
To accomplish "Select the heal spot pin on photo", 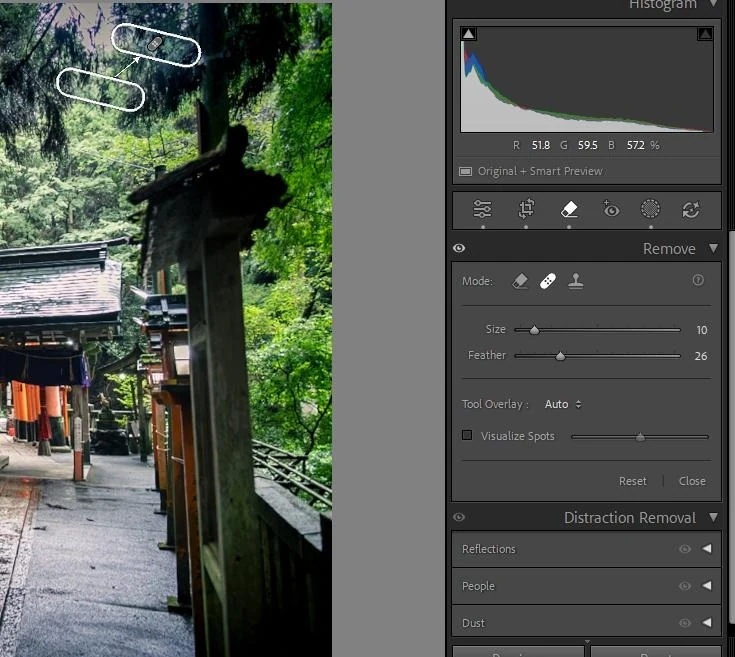I will tap(155, 44).
